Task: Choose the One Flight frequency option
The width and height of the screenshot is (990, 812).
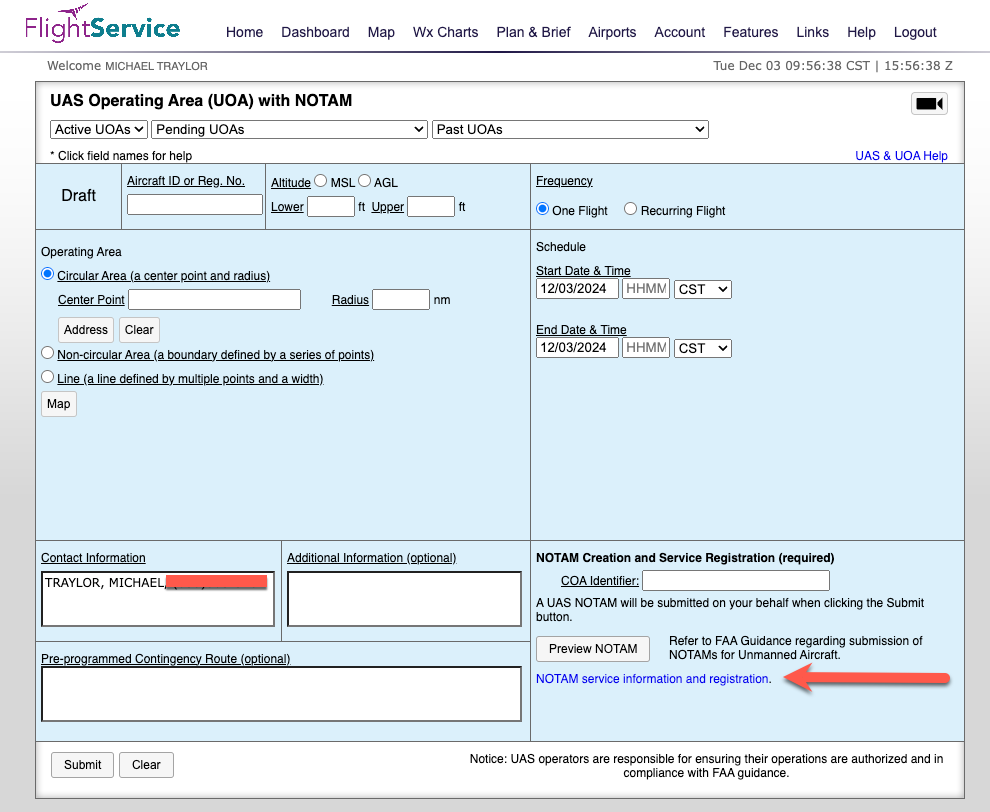Action: pyautogui.click(x=542, y=209)
